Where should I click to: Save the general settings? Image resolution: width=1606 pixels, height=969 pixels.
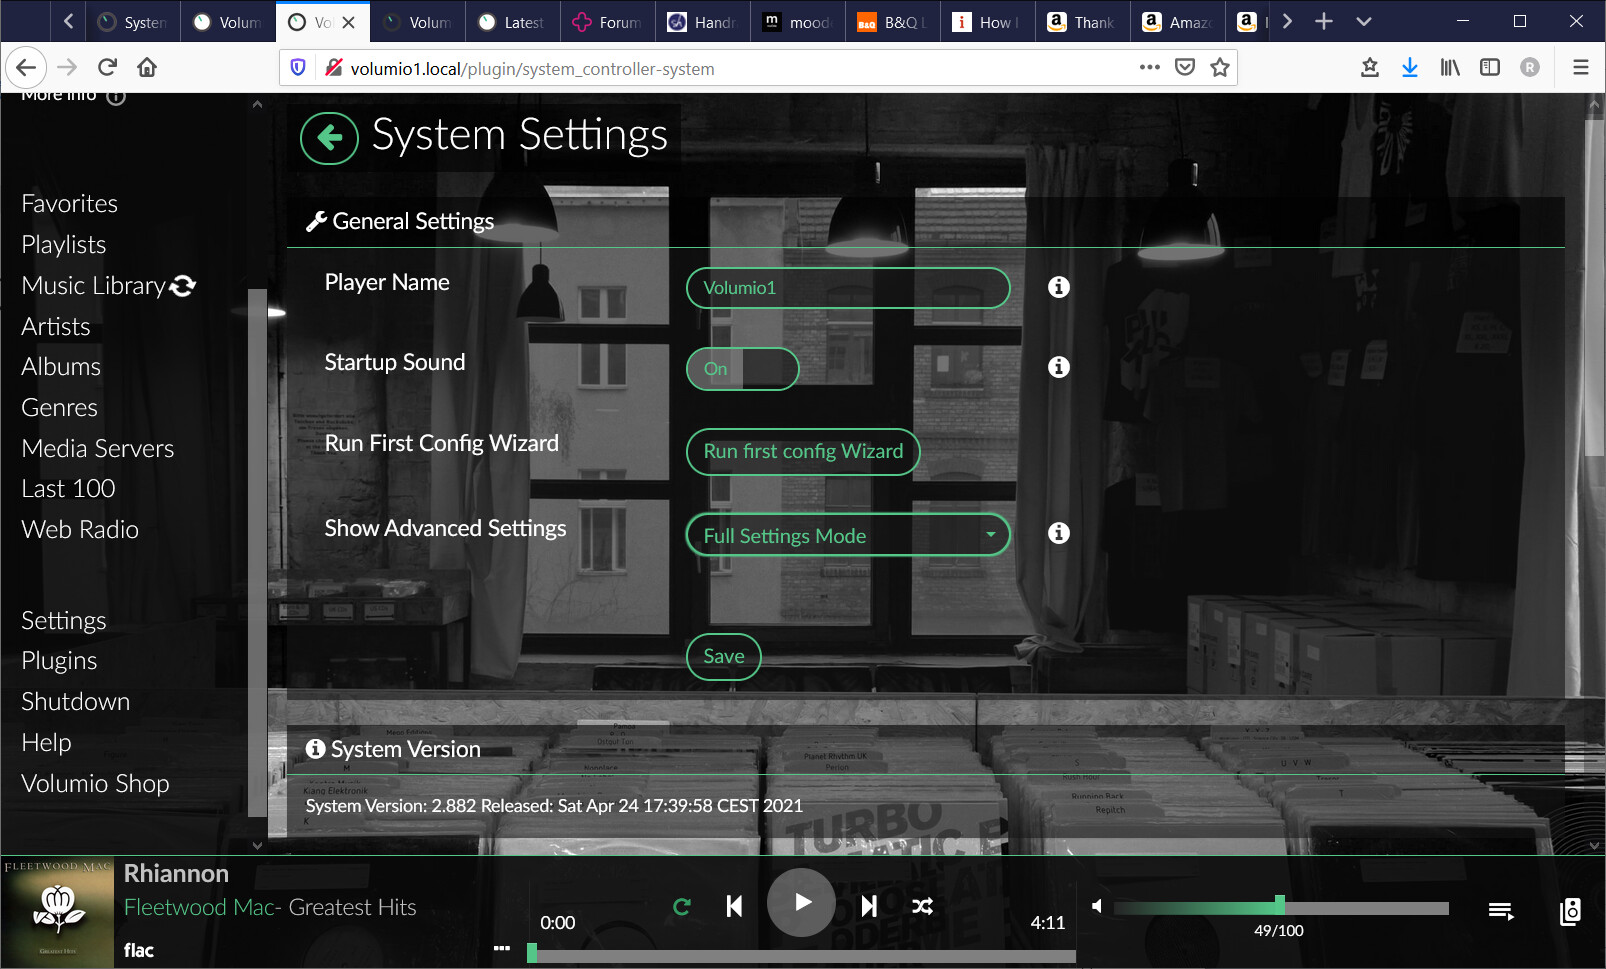[724, 657]
